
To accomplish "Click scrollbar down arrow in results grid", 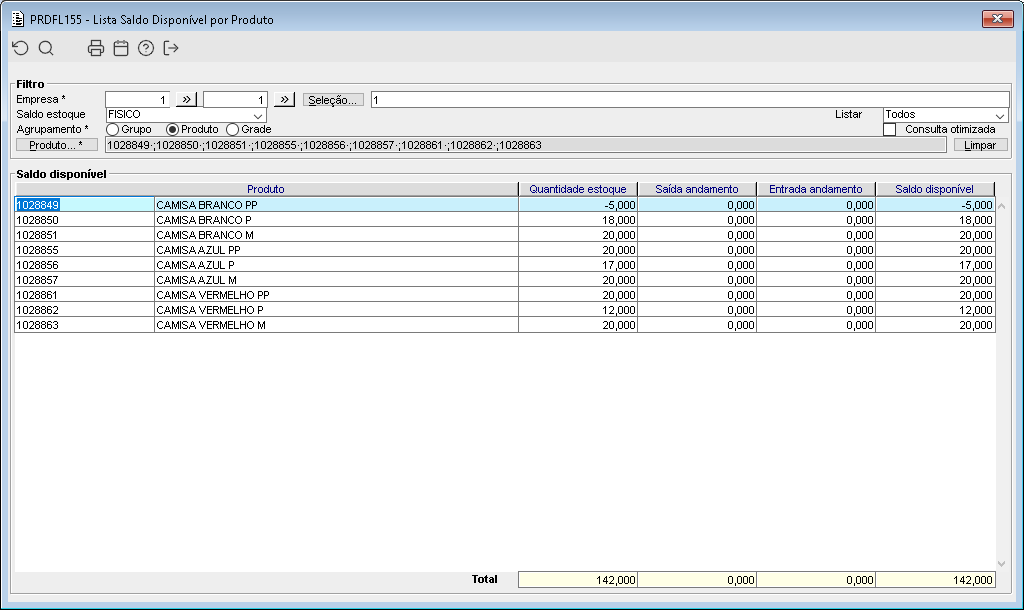I will point(1002,564).
